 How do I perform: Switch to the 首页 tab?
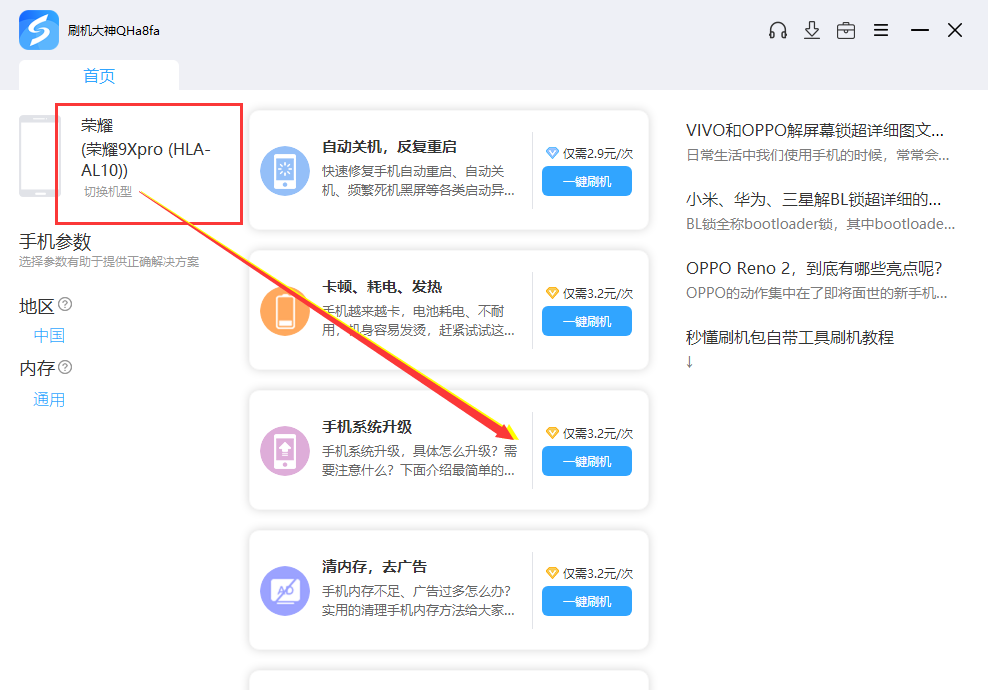pyautogui.click(x=99, y=76)
